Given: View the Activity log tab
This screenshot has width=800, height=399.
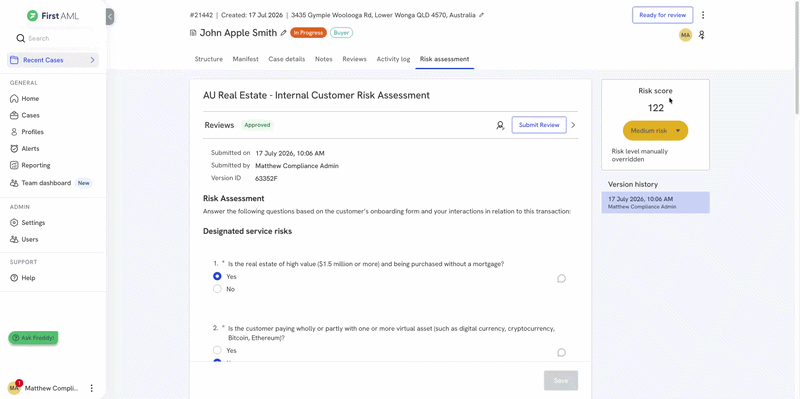Looking at the screenshot, I should pyautogui.click(x=393, y=59).
